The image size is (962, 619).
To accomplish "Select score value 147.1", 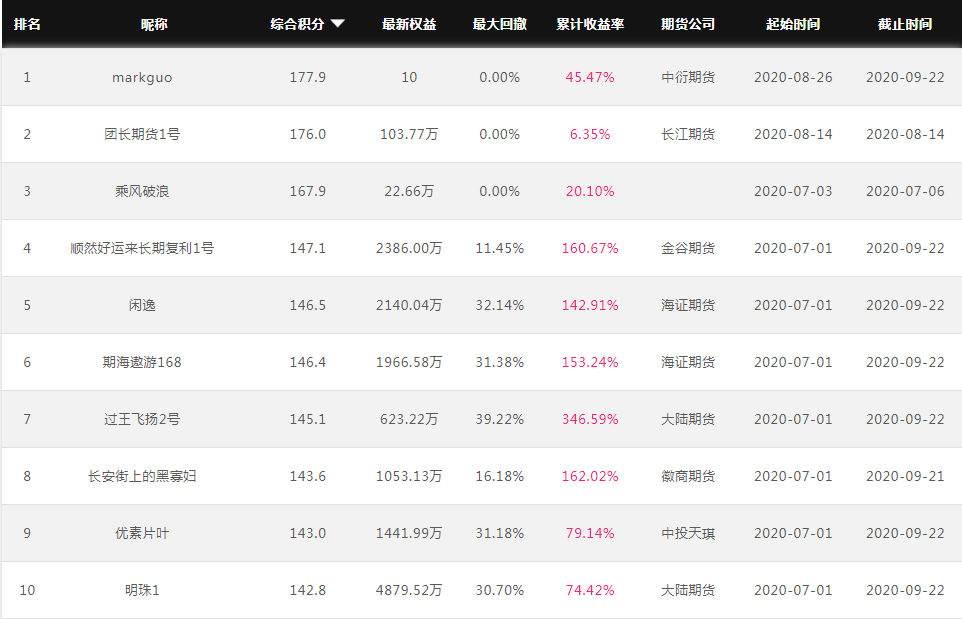I will tap(307, 248).
